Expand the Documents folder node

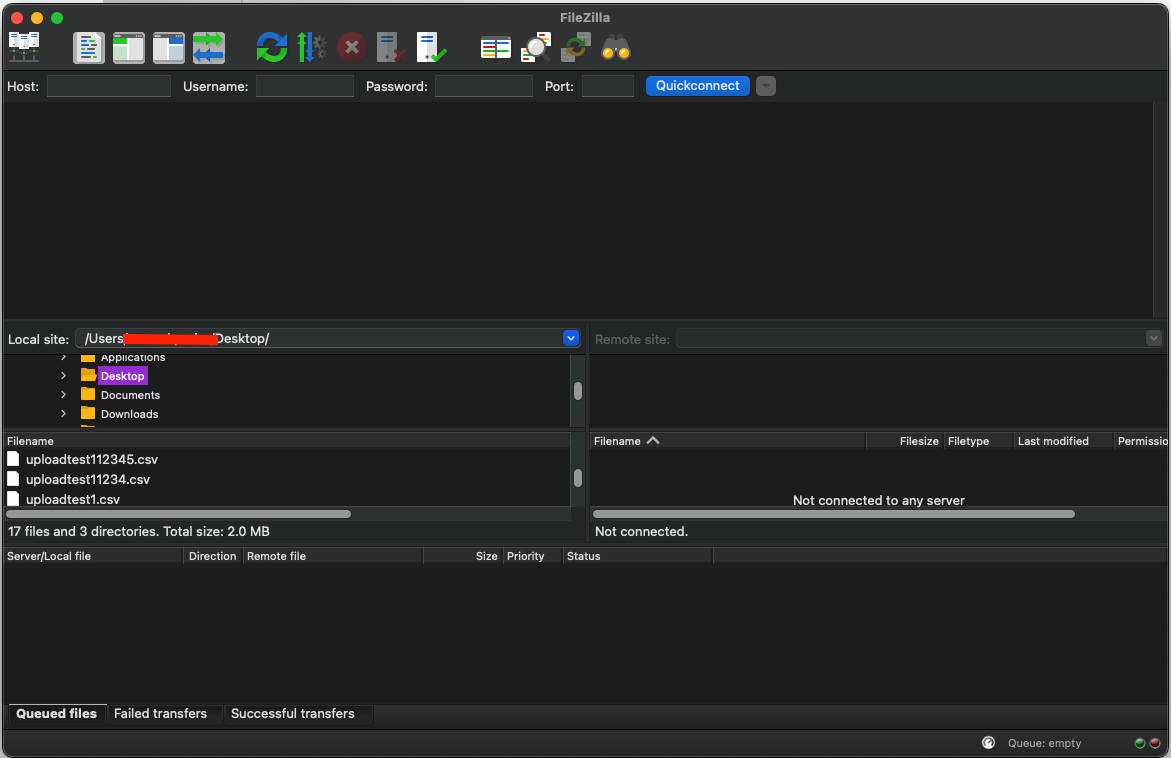(63, 394)
